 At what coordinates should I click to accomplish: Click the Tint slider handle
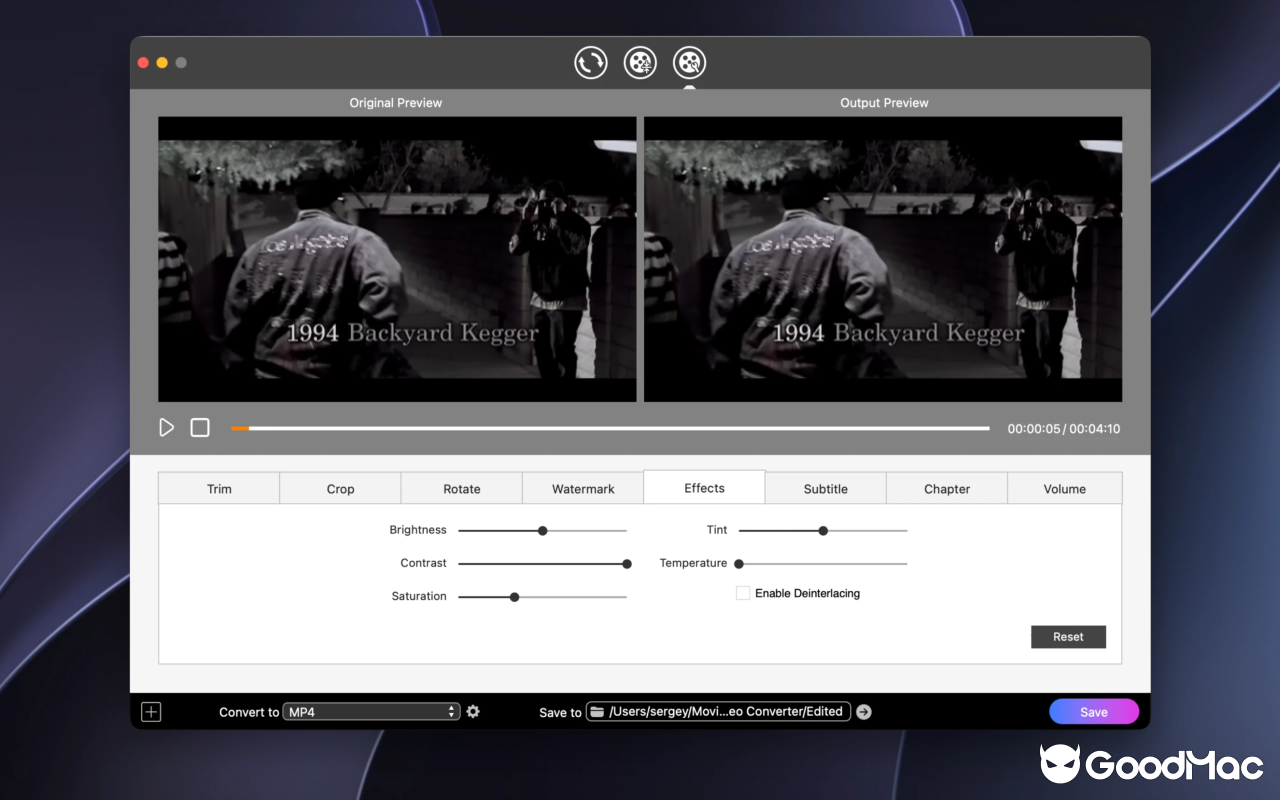(823, 531)
